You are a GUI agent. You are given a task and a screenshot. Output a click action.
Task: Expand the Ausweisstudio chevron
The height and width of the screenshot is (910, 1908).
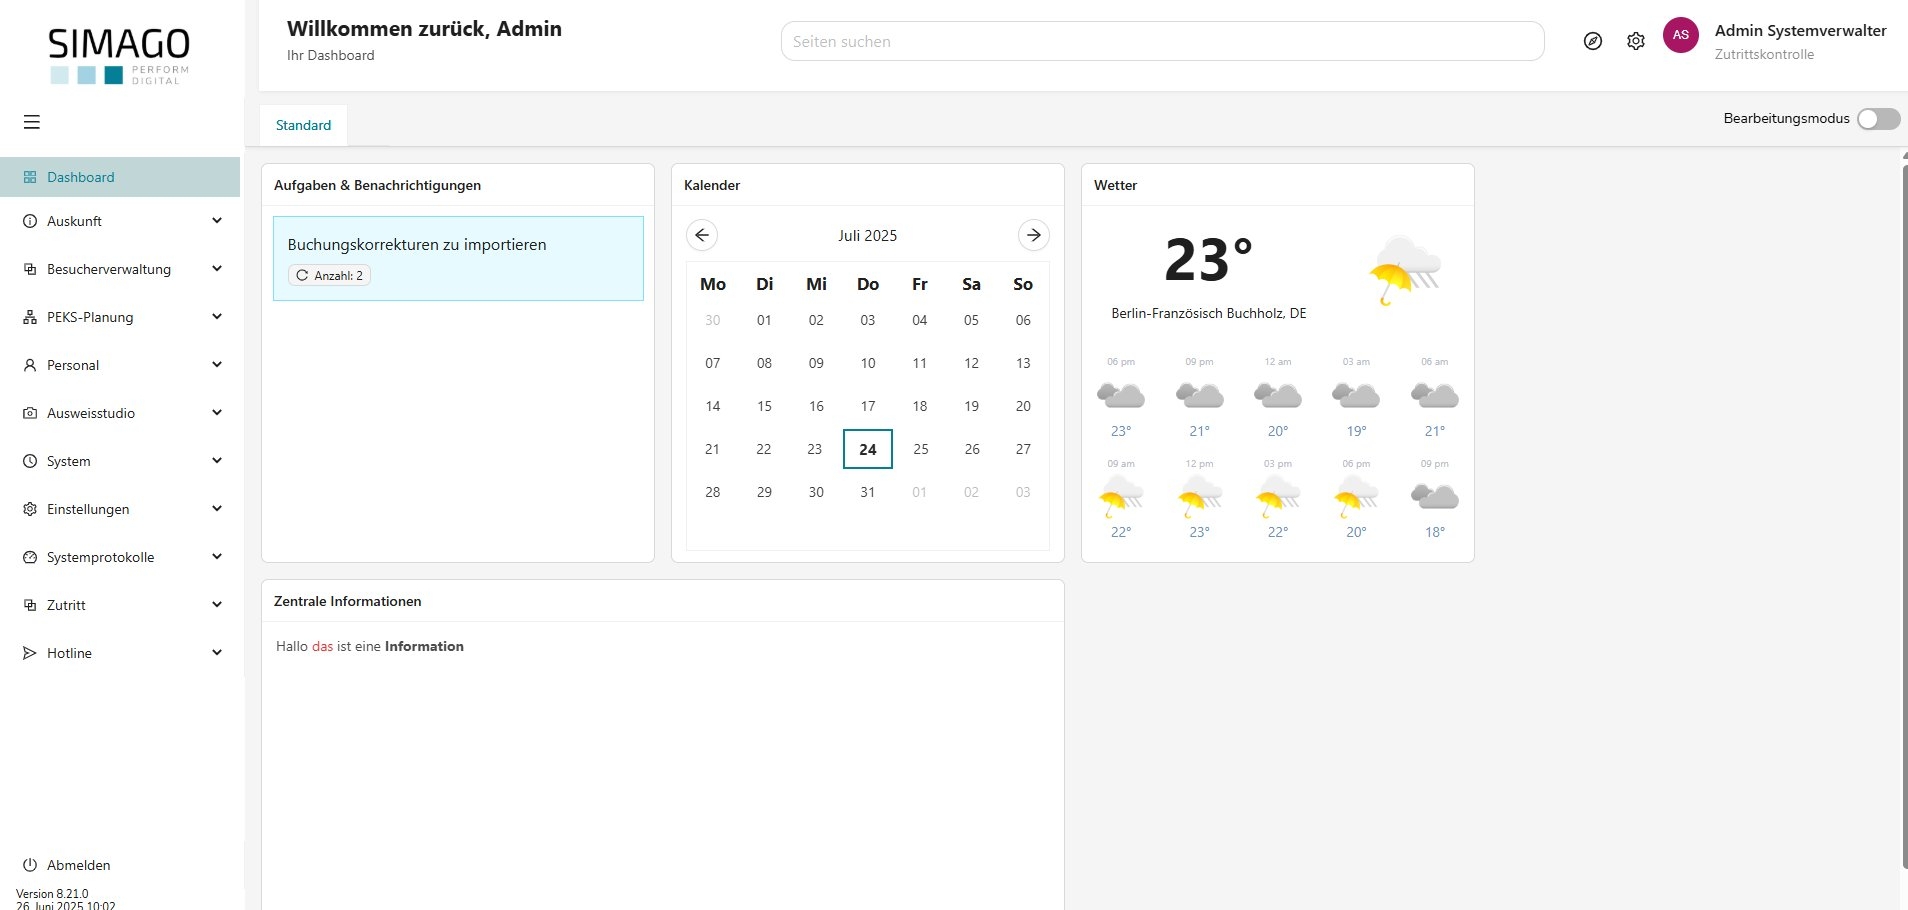[217, 413]
